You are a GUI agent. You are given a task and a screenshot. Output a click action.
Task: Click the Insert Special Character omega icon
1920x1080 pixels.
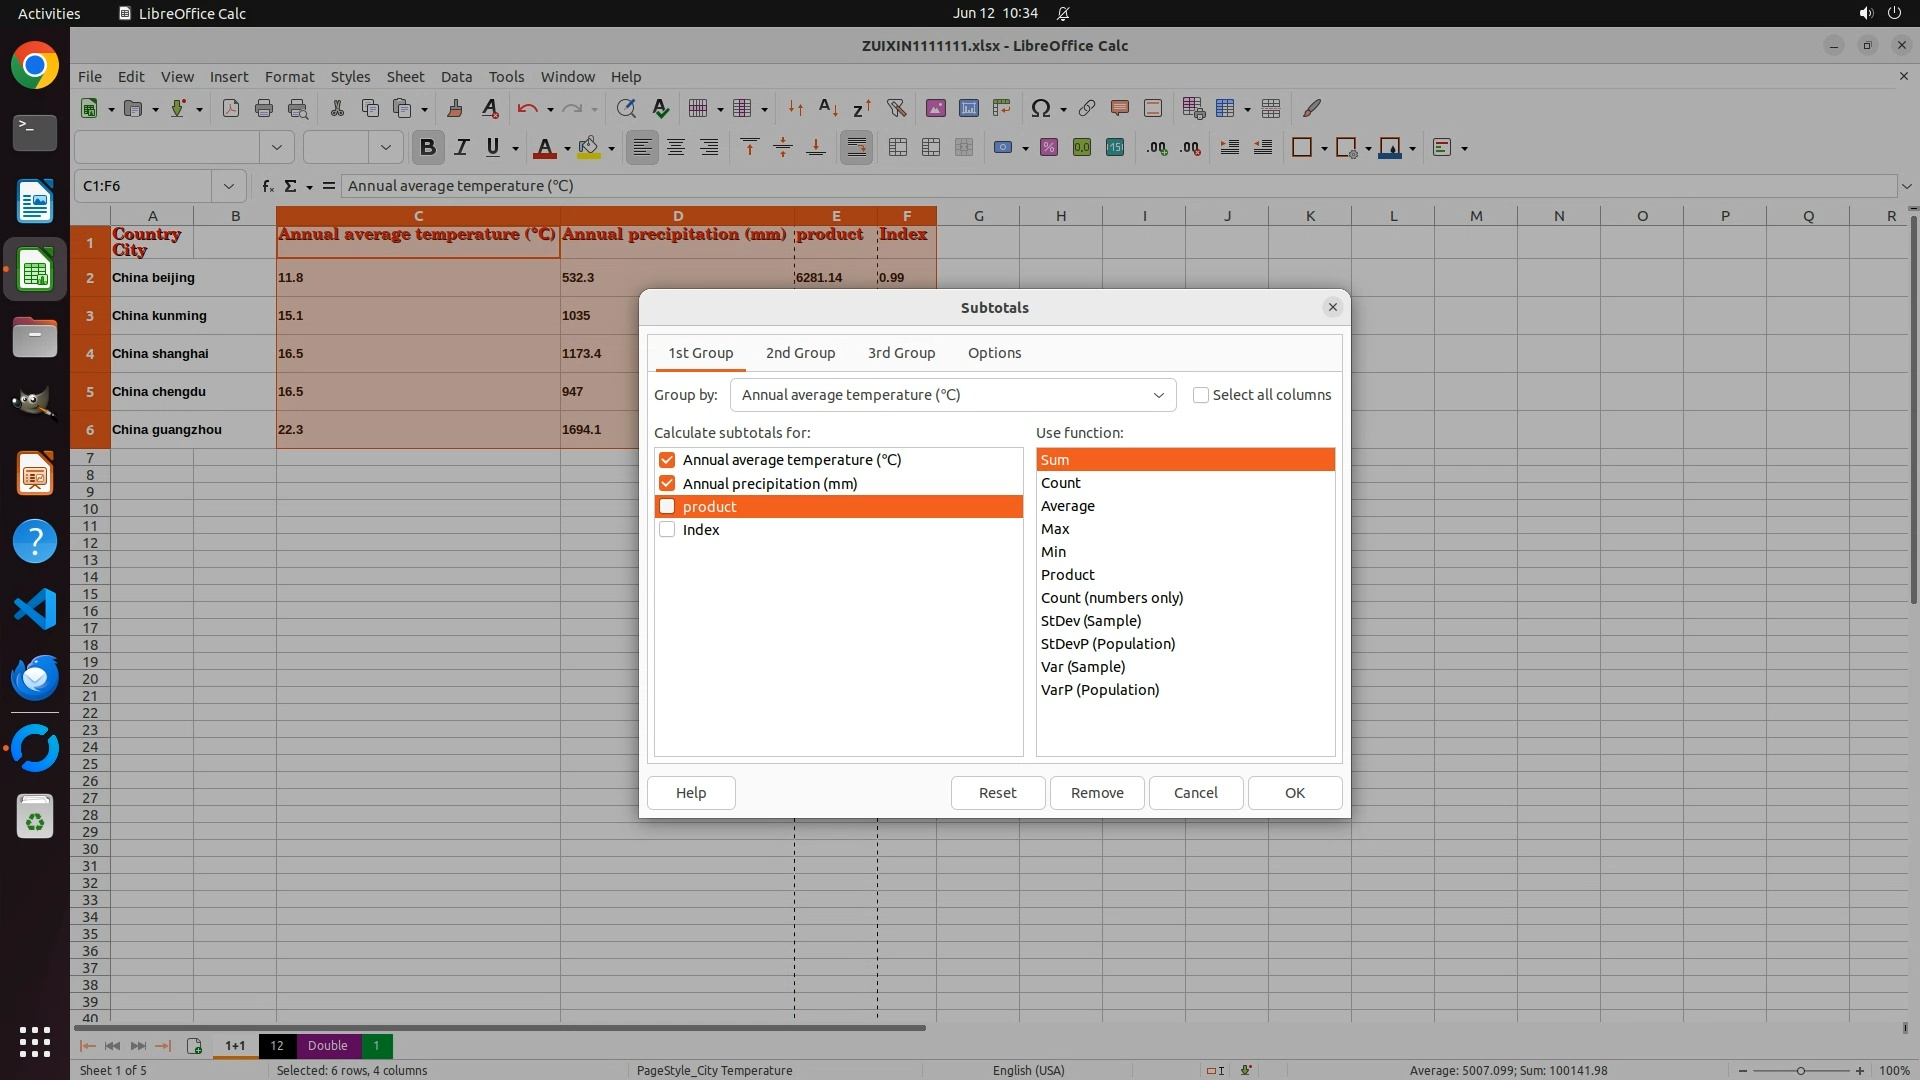1040,108
